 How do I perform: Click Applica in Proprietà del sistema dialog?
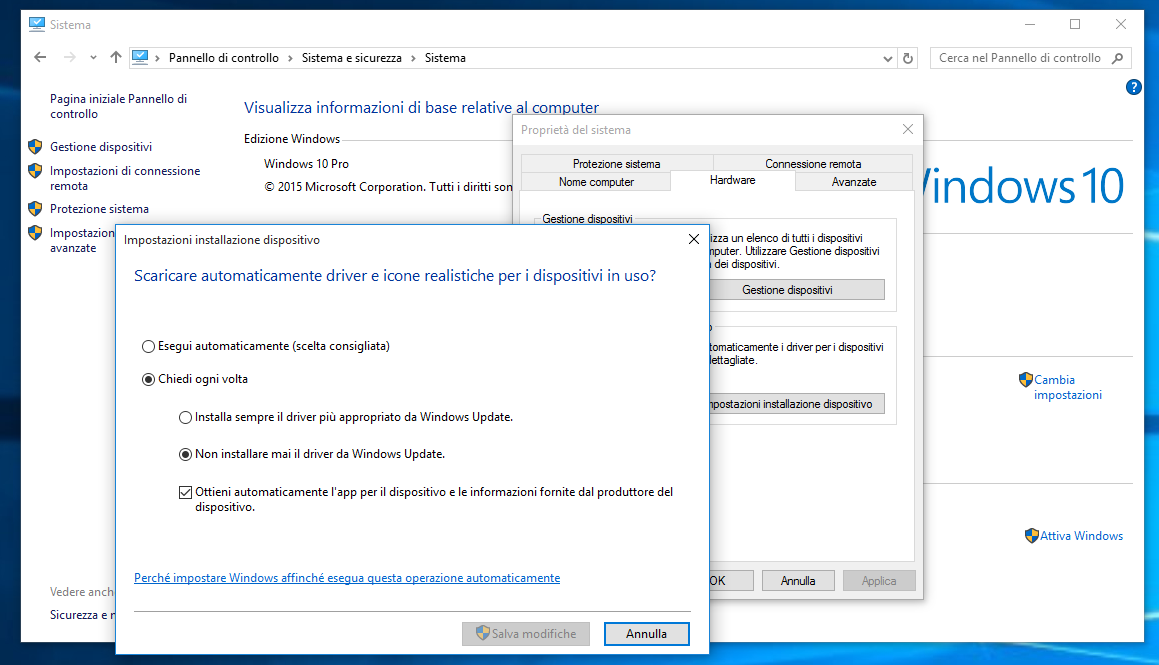click(x=879, y=581)
